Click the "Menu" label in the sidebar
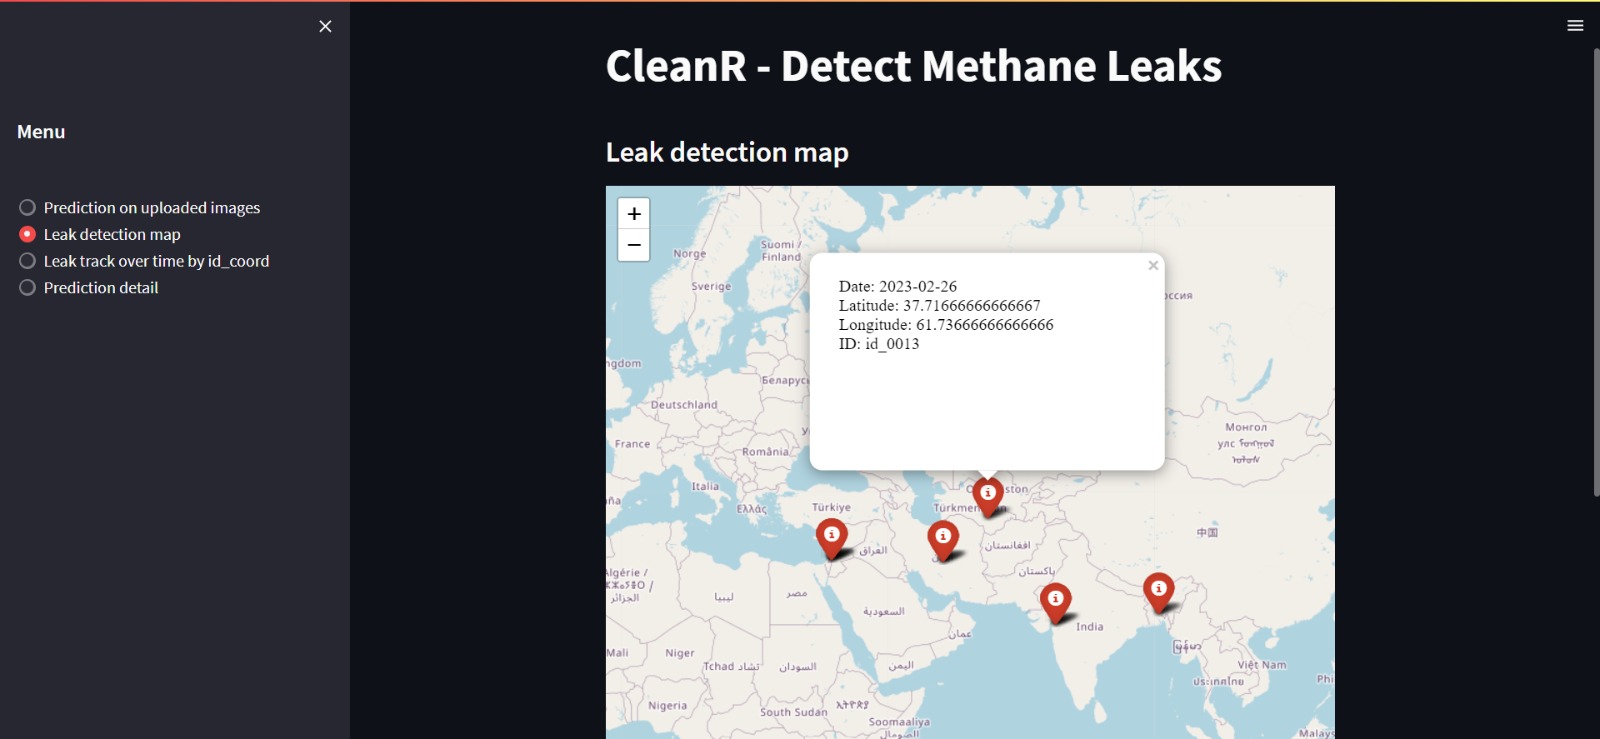This screenshot has height=739, width=1600. point(40,131)
